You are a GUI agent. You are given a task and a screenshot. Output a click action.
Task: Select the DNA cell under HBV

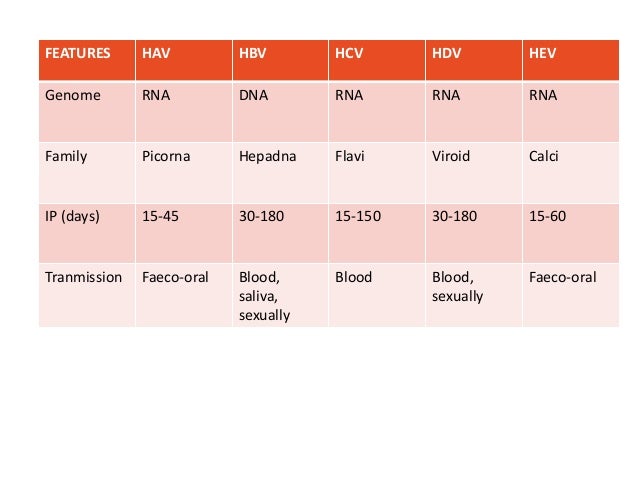pos(280,112)
